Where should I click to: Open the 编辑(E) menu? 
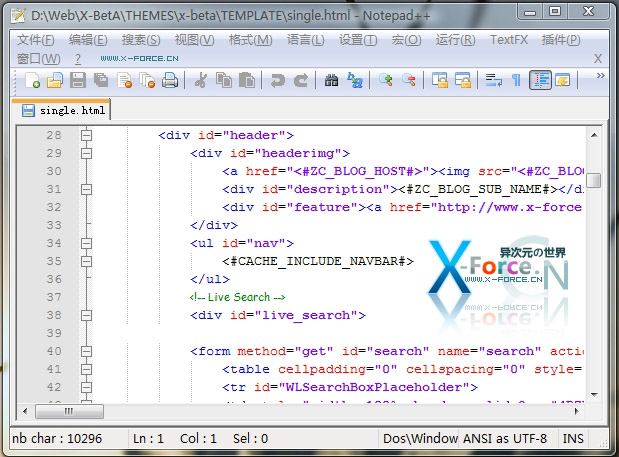coord(88,40)
